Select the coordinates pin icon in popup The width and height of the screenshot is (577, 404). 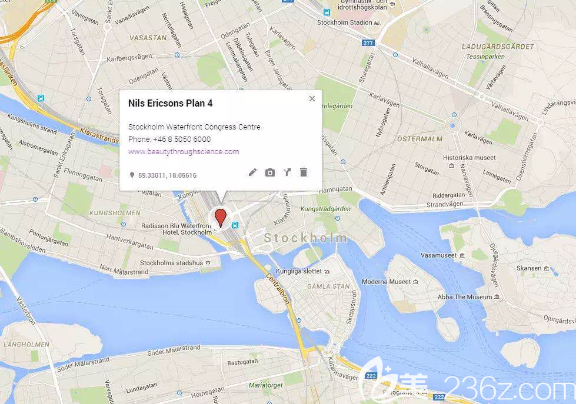(x=132, y=175)
